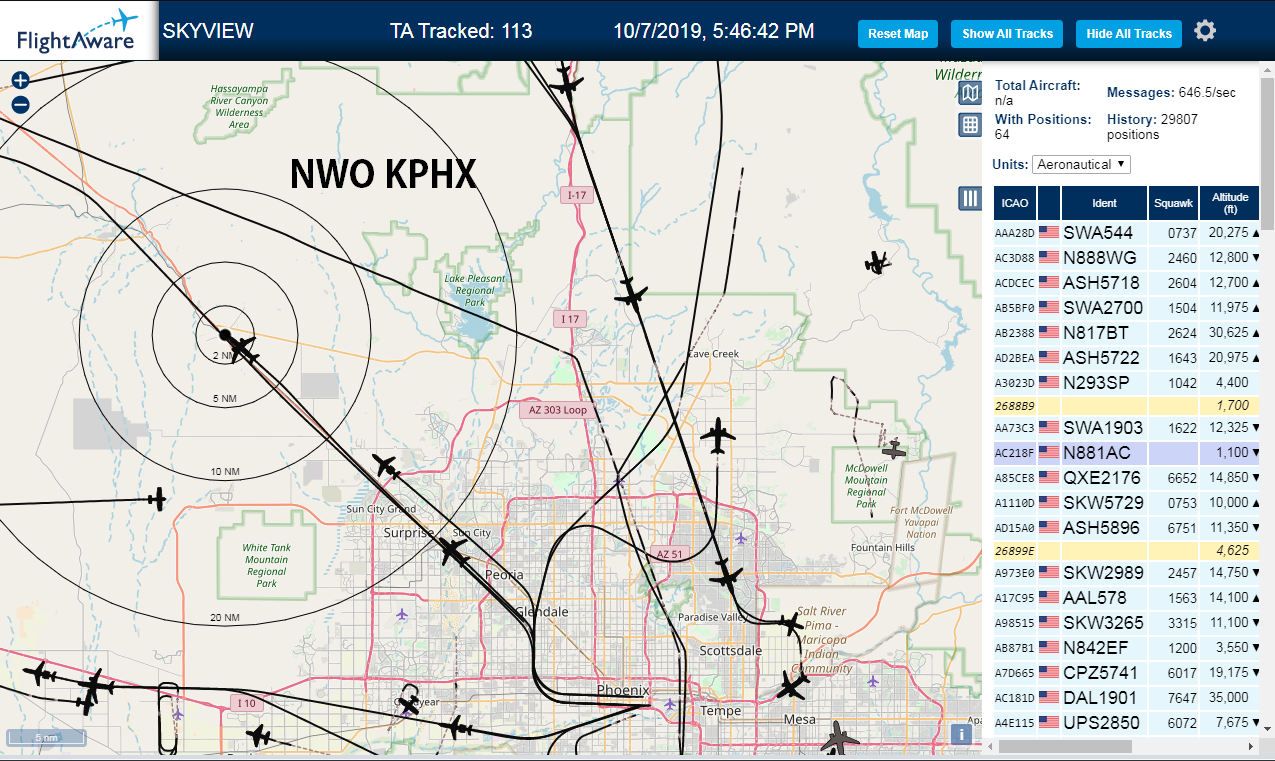
Task: Select the aircraft icon over Mesa
Action: [x=791, y=686]
